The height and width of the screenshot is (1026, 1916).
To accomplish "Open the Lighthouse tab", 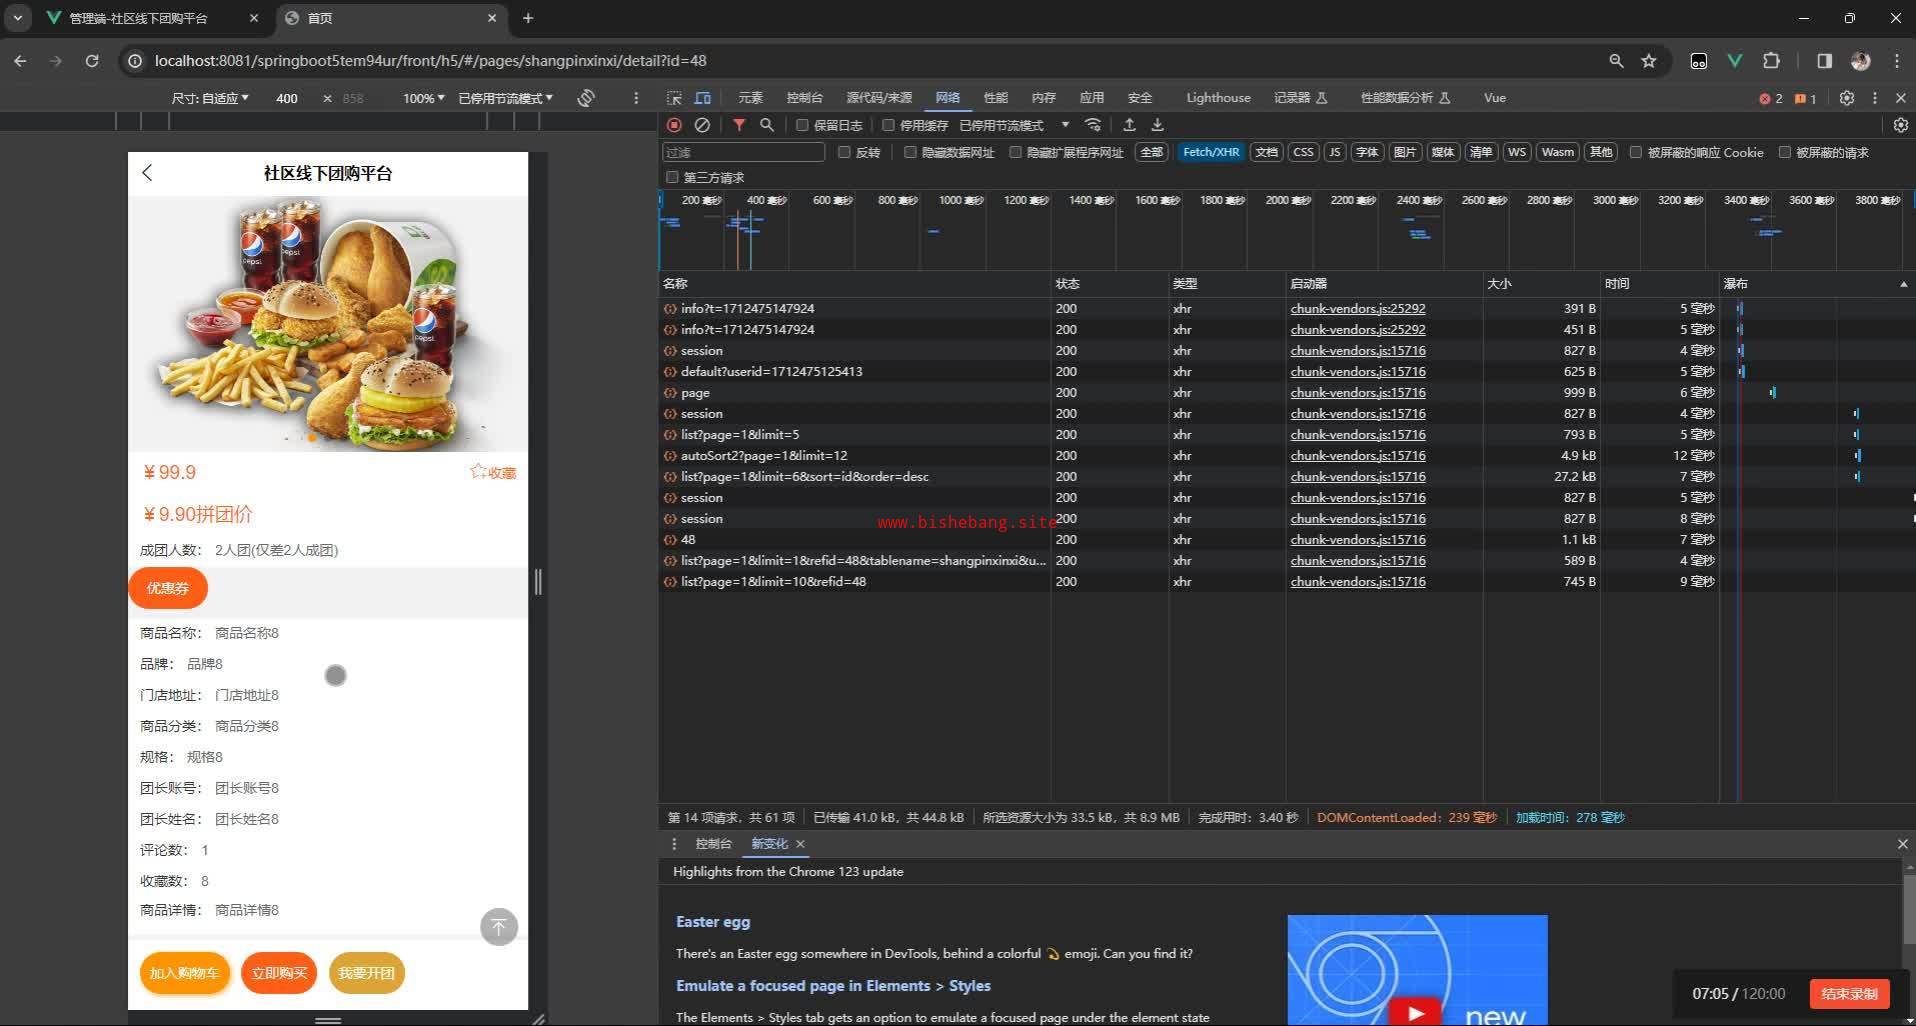I will 1217,98.
